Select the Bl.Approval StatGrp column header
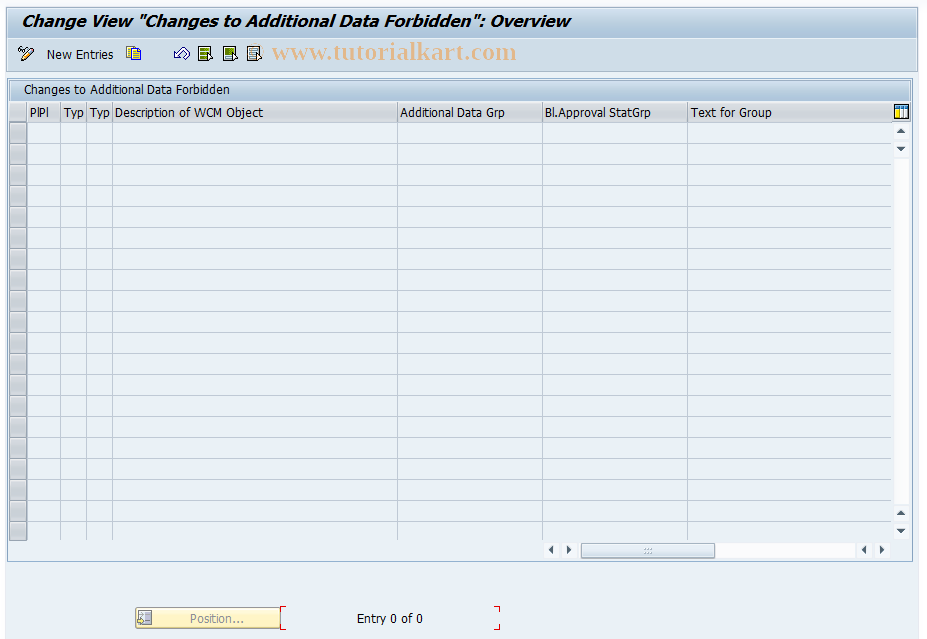This screenshot has width=927, height=639. tap(615, 112)
